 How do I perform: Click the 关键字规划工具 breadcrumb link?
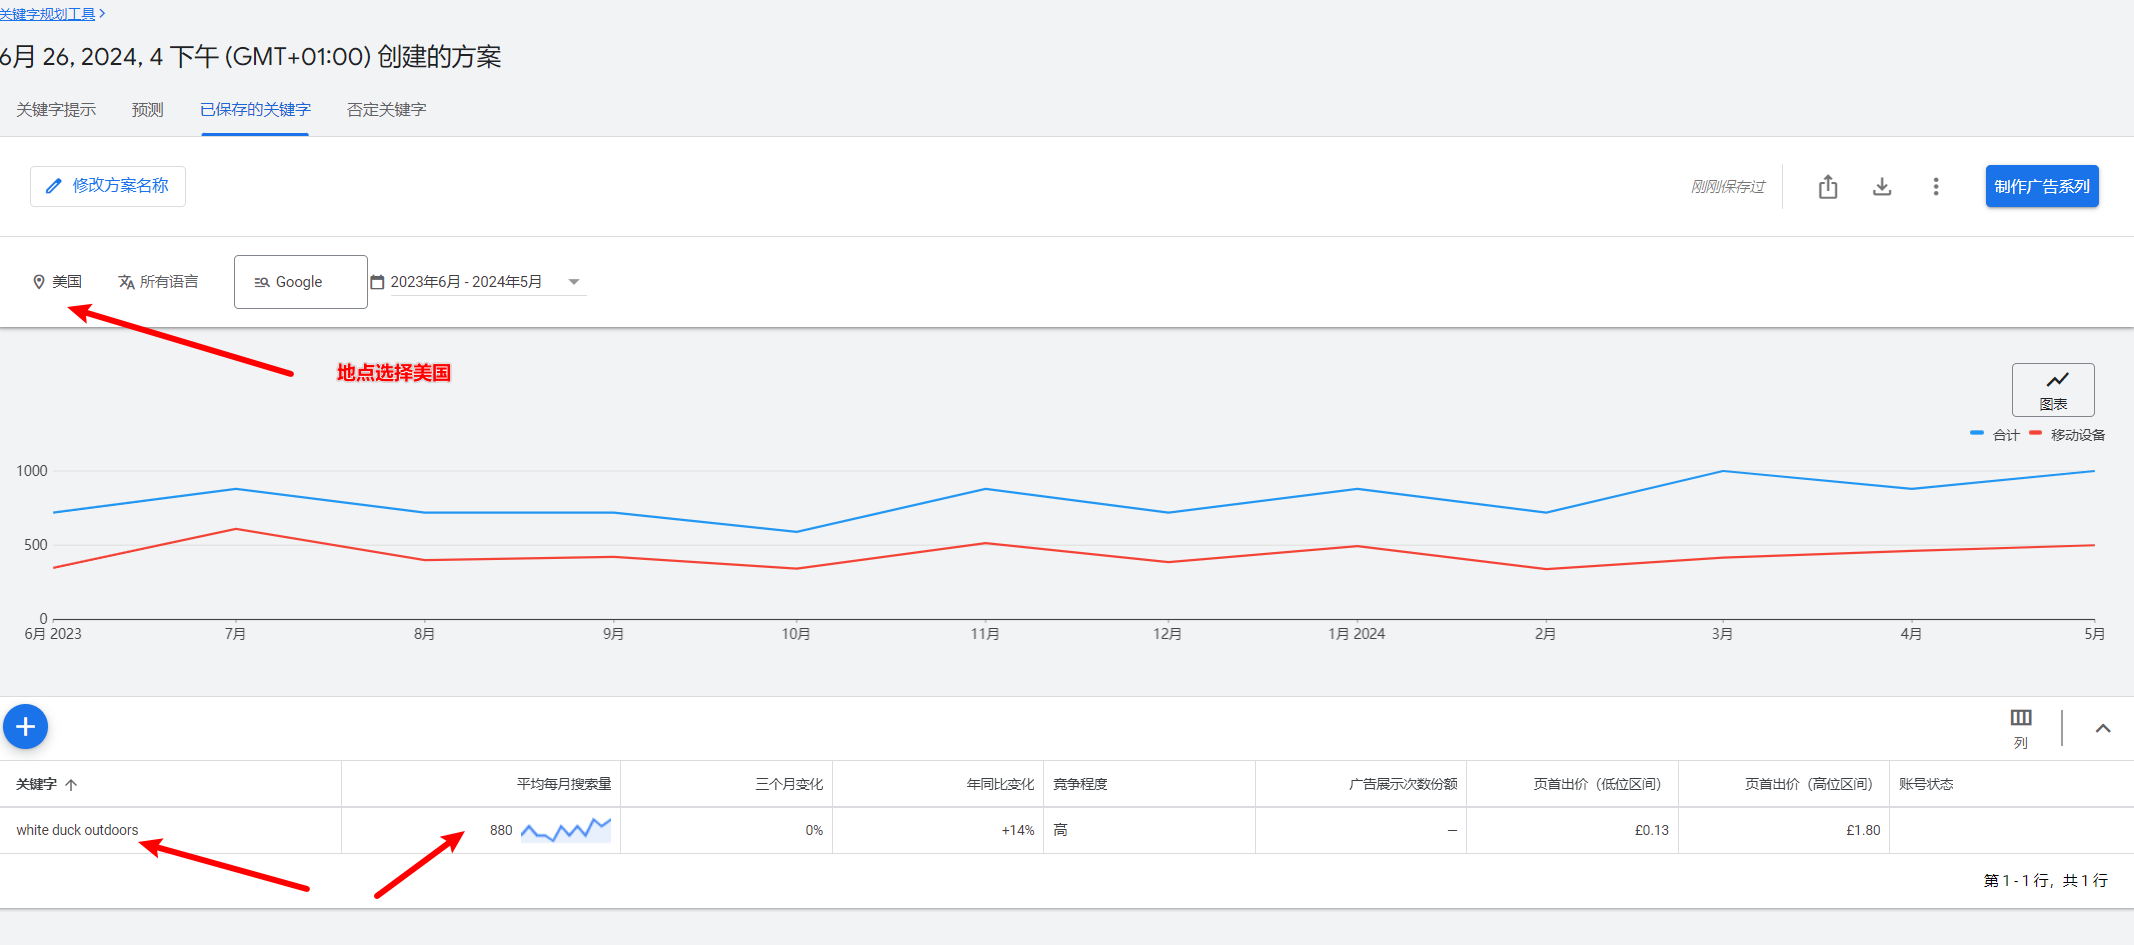(x=48, y=14)
